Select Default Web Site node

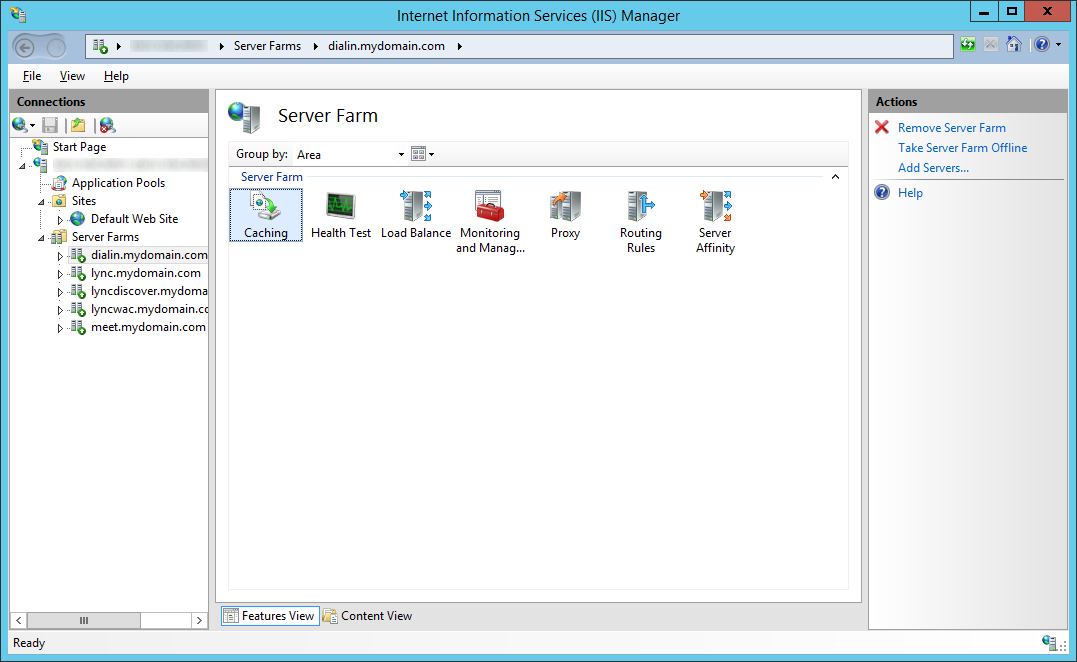coord(135,218)
